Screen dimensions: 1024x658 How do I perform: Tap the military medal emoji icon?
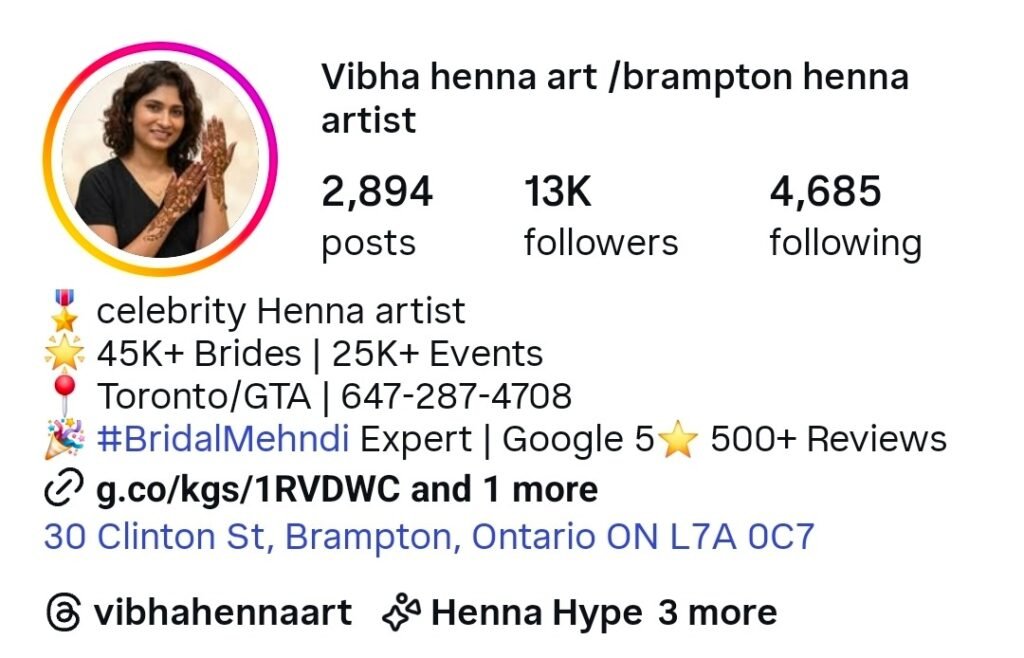(64, 311)
